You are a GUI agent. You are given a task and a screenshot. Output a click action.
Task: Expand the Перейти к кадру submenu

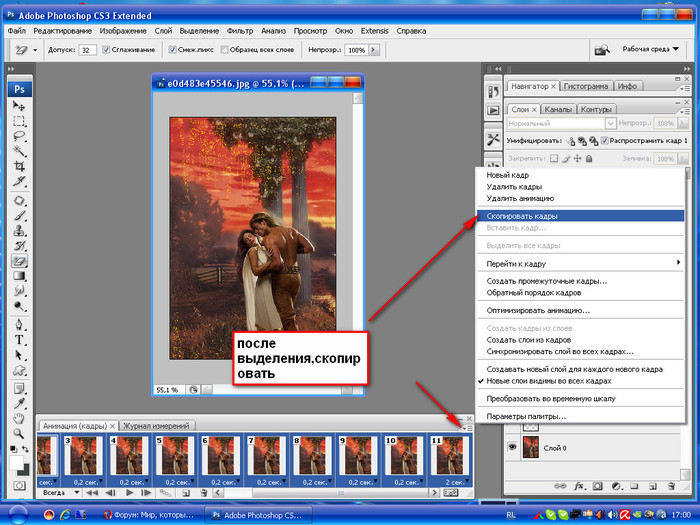(580, 263)
